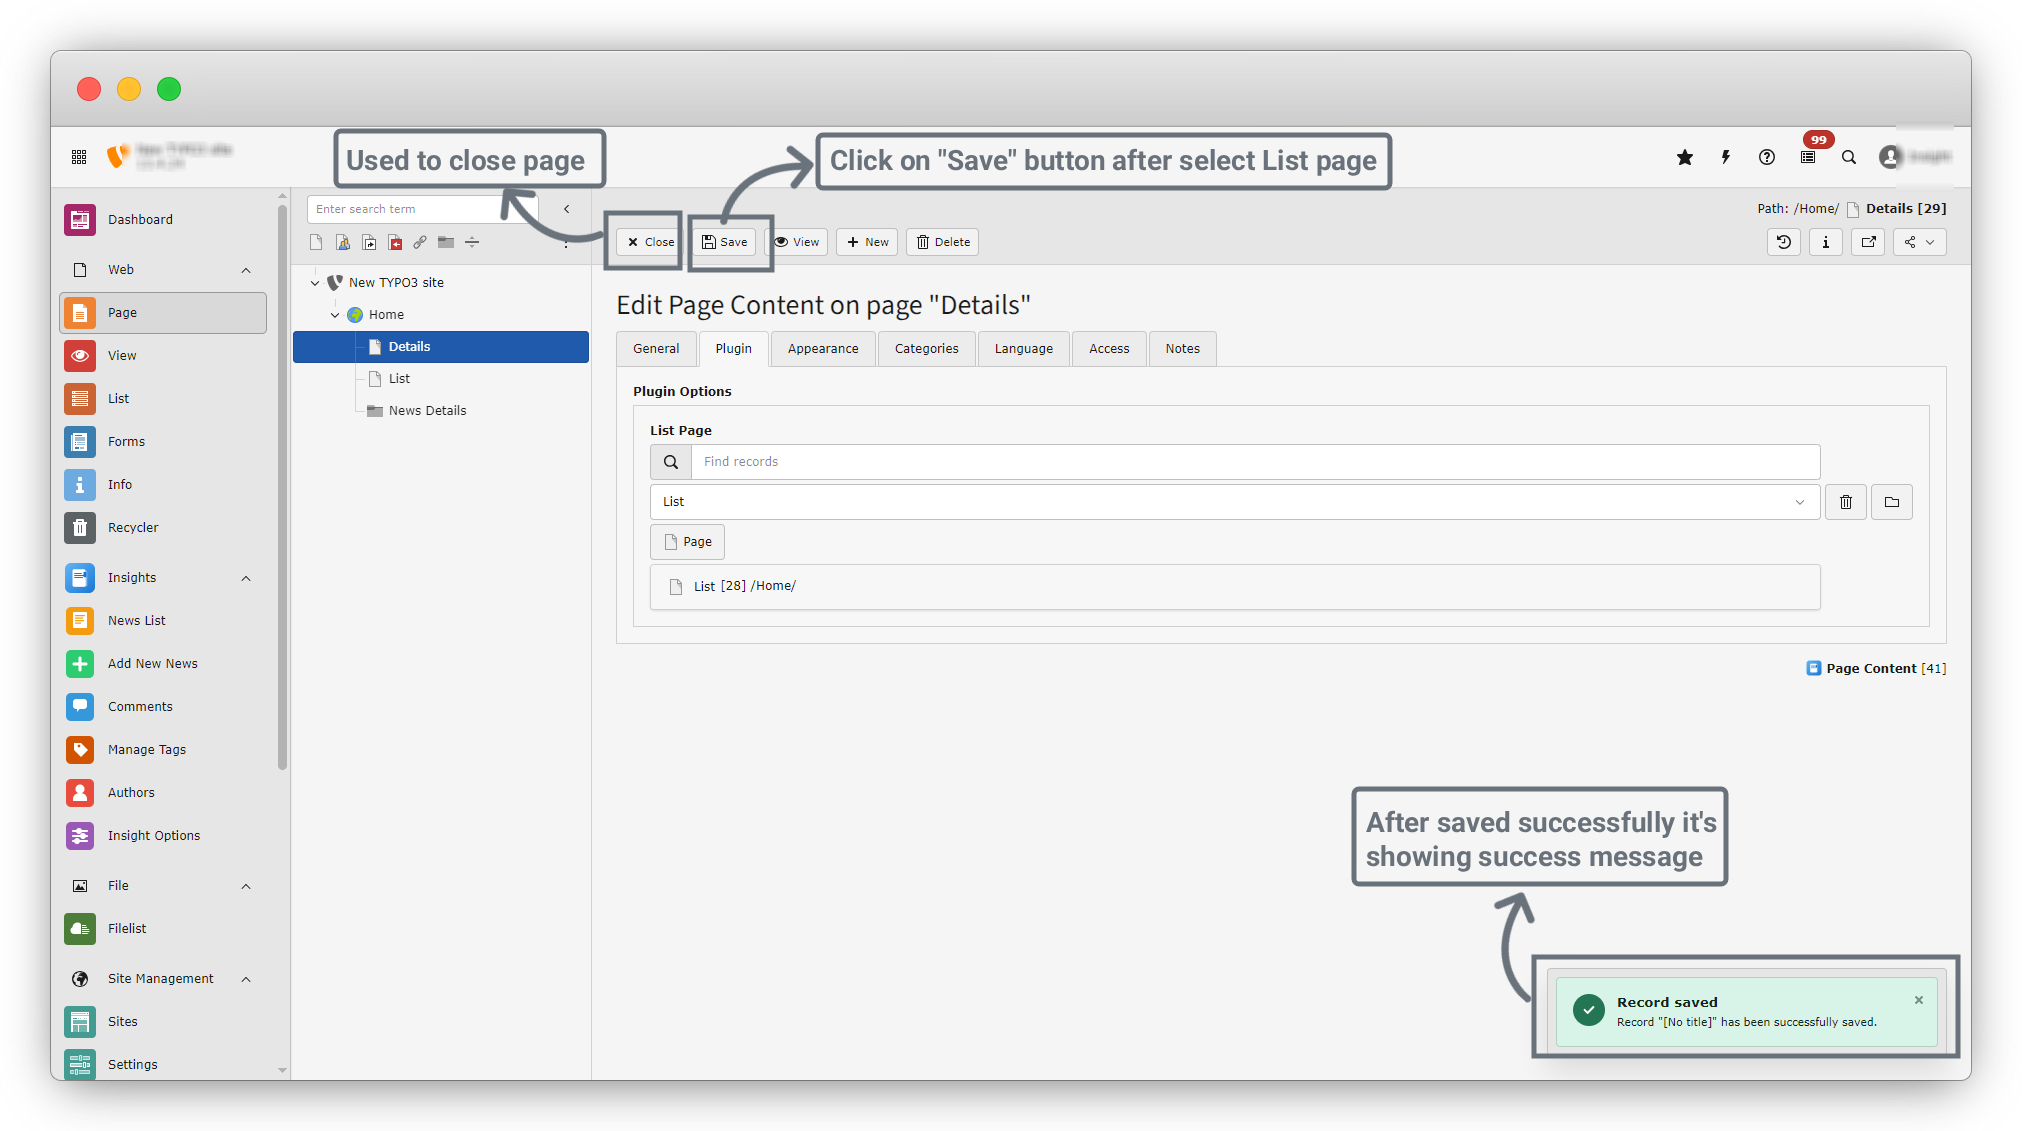Click the Save button

(725, 242)
